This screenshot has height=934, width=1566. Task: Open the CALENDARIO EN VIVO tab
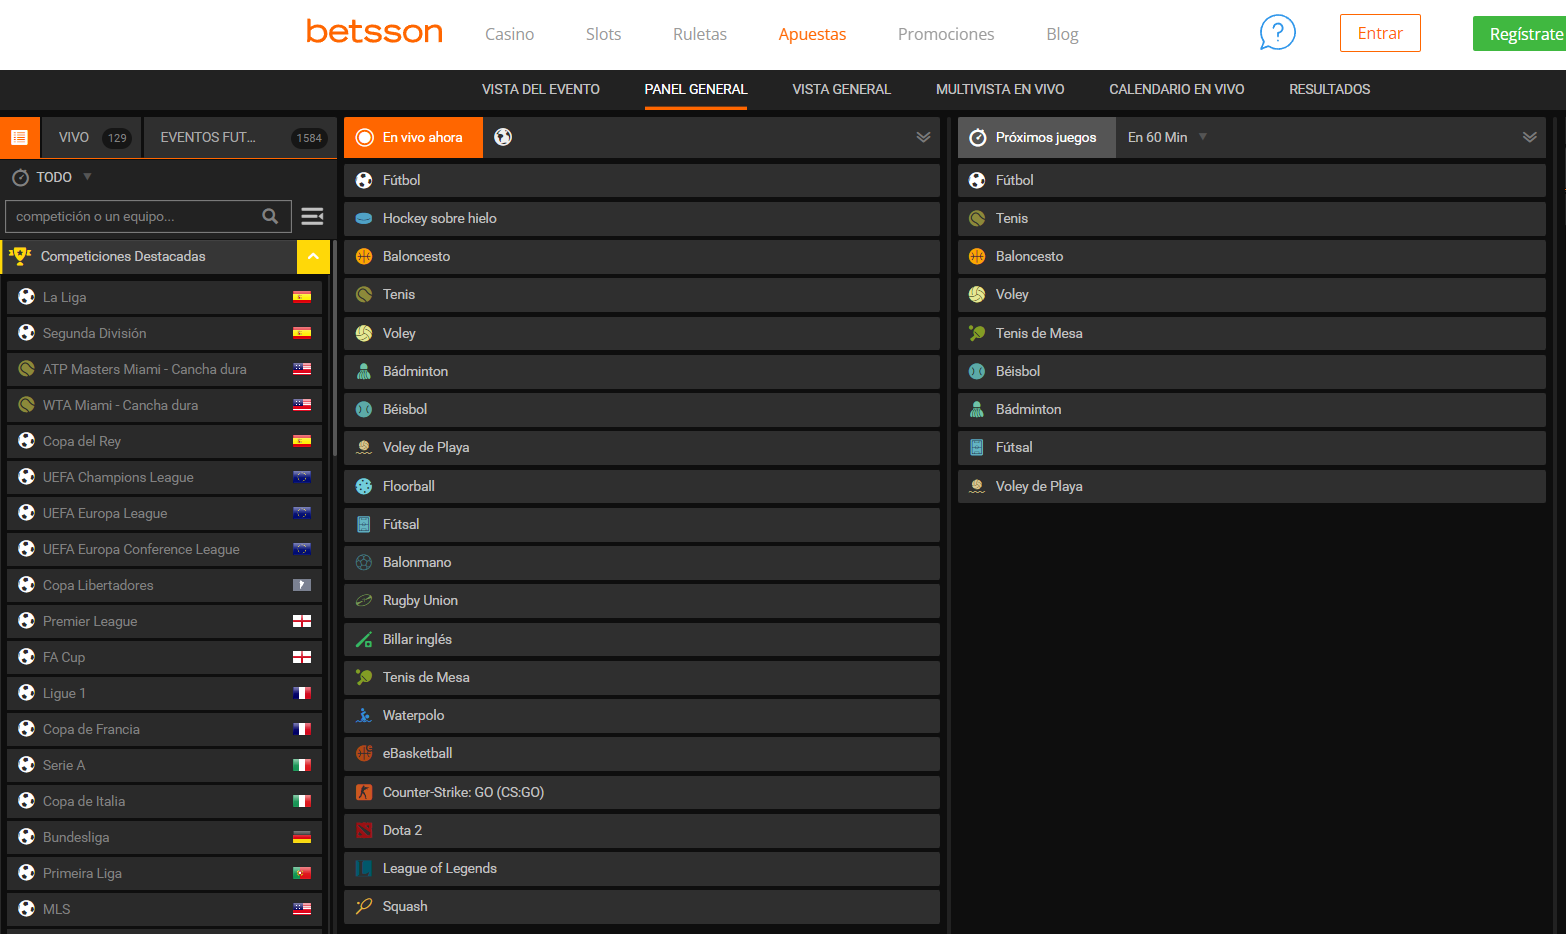coord(1177,89)
